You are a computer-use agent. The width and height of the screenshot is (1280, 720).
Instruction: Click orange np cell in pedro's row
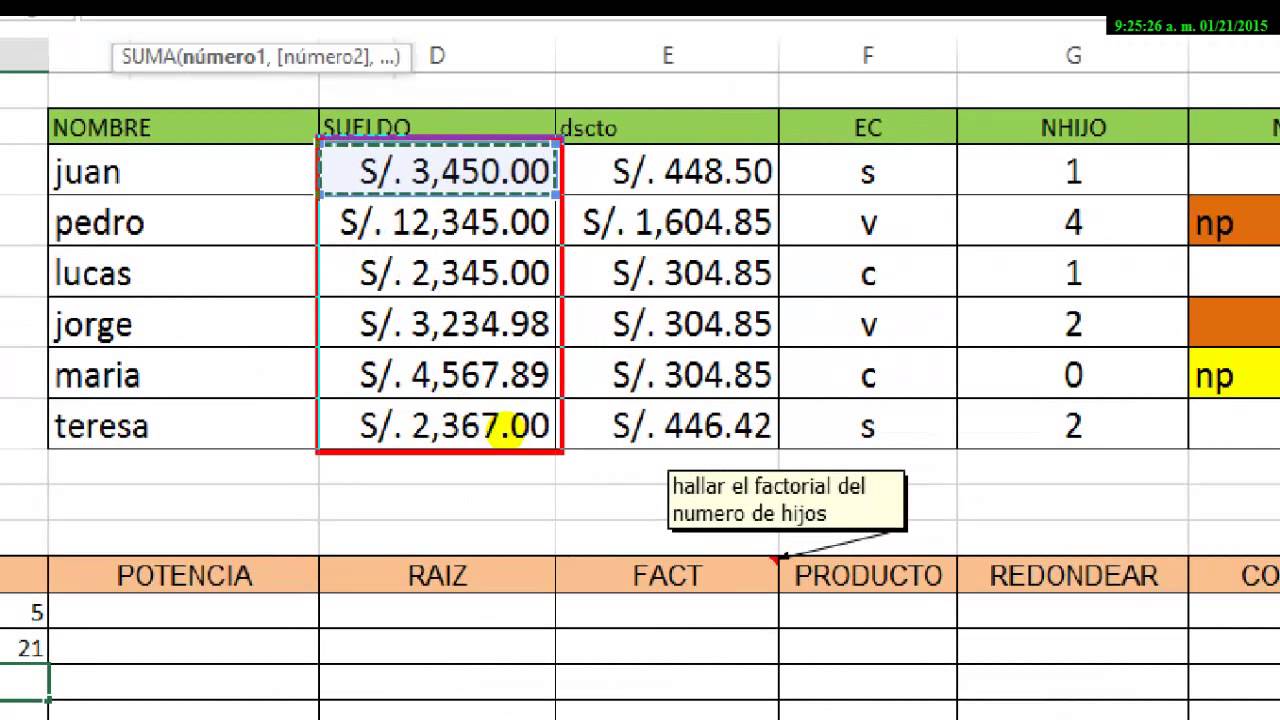point(1235,222)
